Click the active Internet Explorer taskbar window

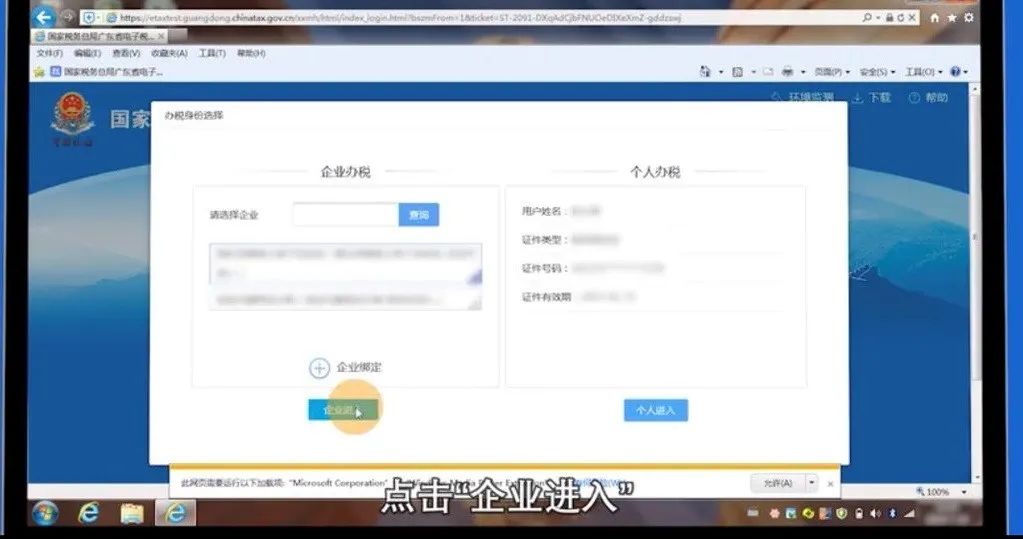[x=176, y=514]
